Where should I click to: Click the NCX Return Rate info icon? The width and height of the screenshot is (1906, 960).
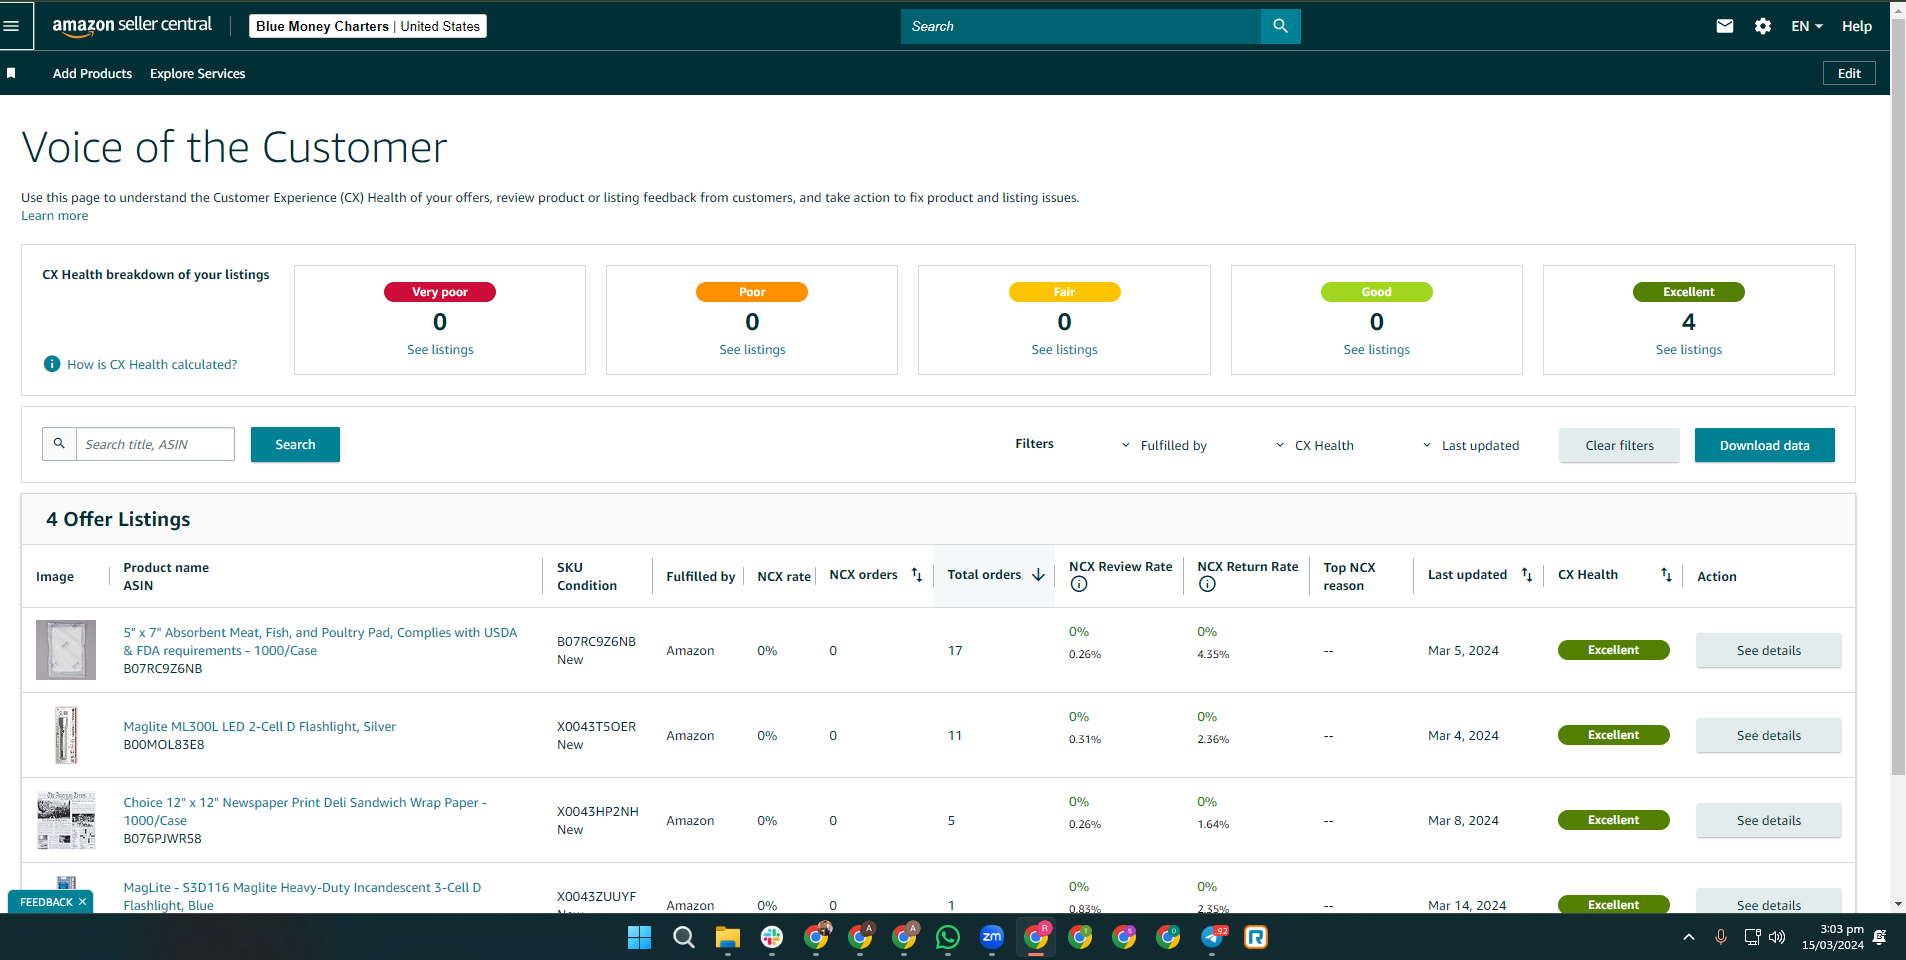pyautogui.click(x=1207, y=585)
